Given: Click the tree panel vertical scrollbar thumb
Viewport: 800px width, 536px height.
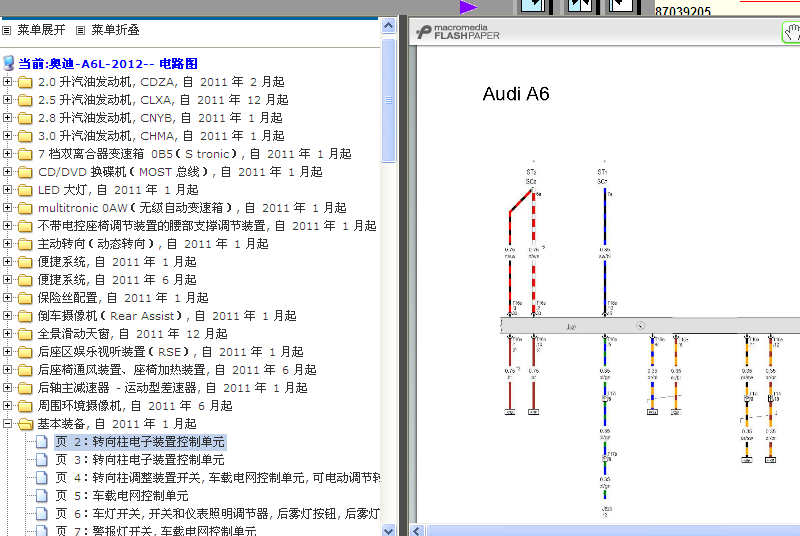Looking at the screenshot, I should (x=388, y=100).
